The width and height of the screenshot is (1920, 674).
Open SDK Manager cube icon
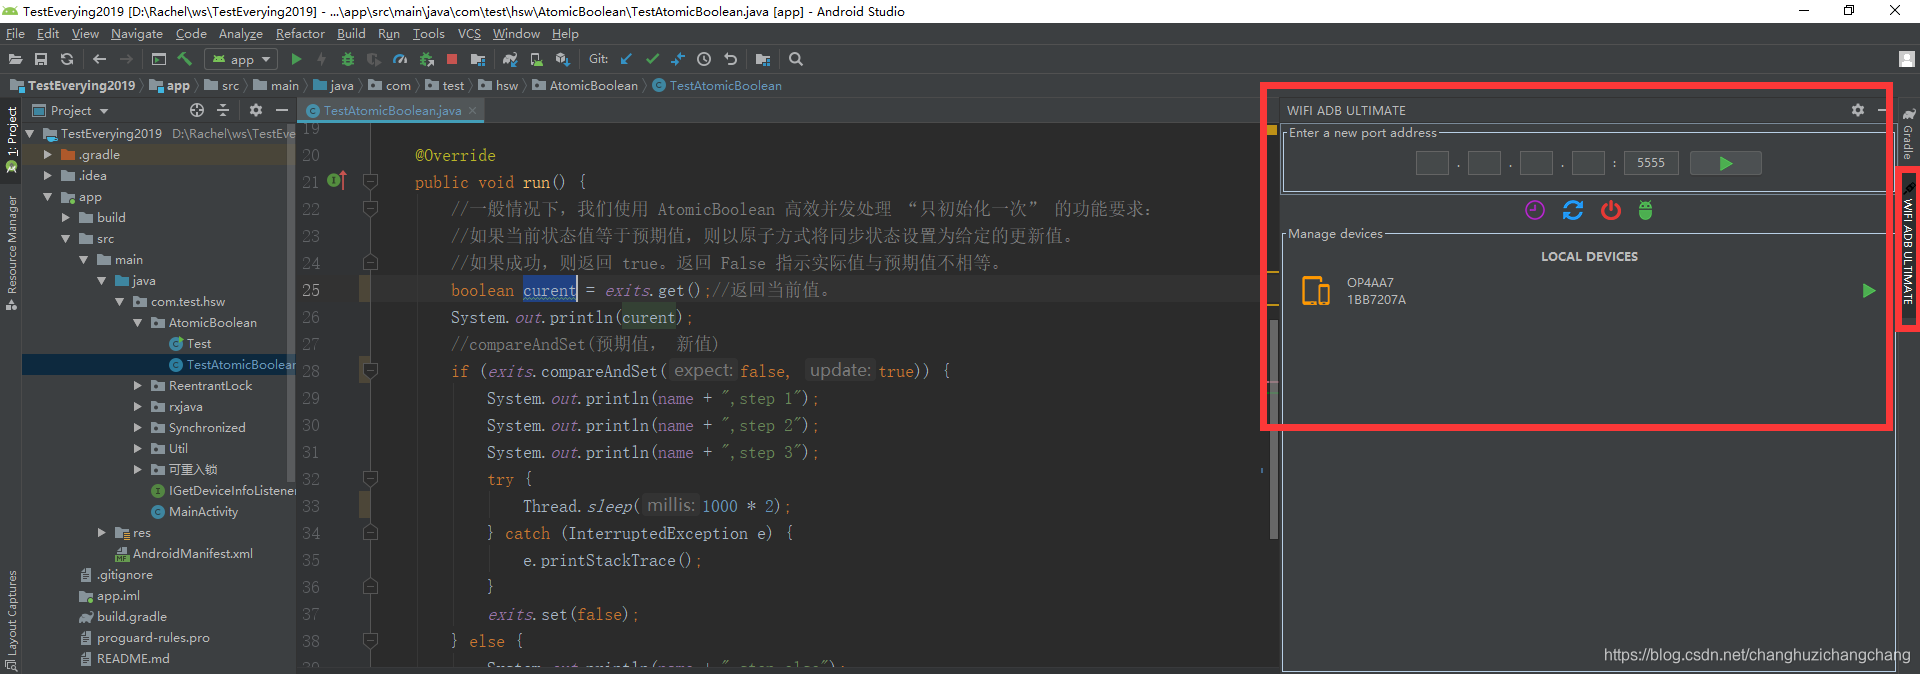[562, 59]
